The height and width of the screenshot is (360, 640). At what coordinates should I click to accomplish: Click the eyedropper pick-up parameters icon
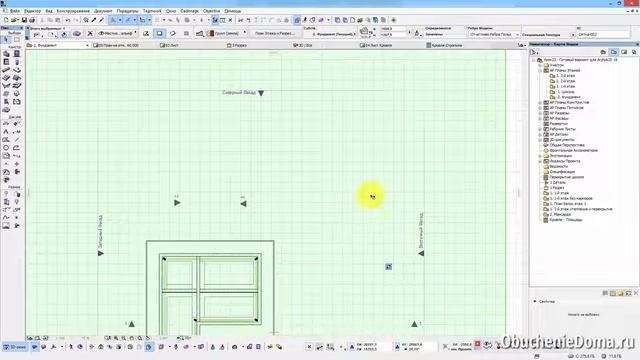coord(93,20)
